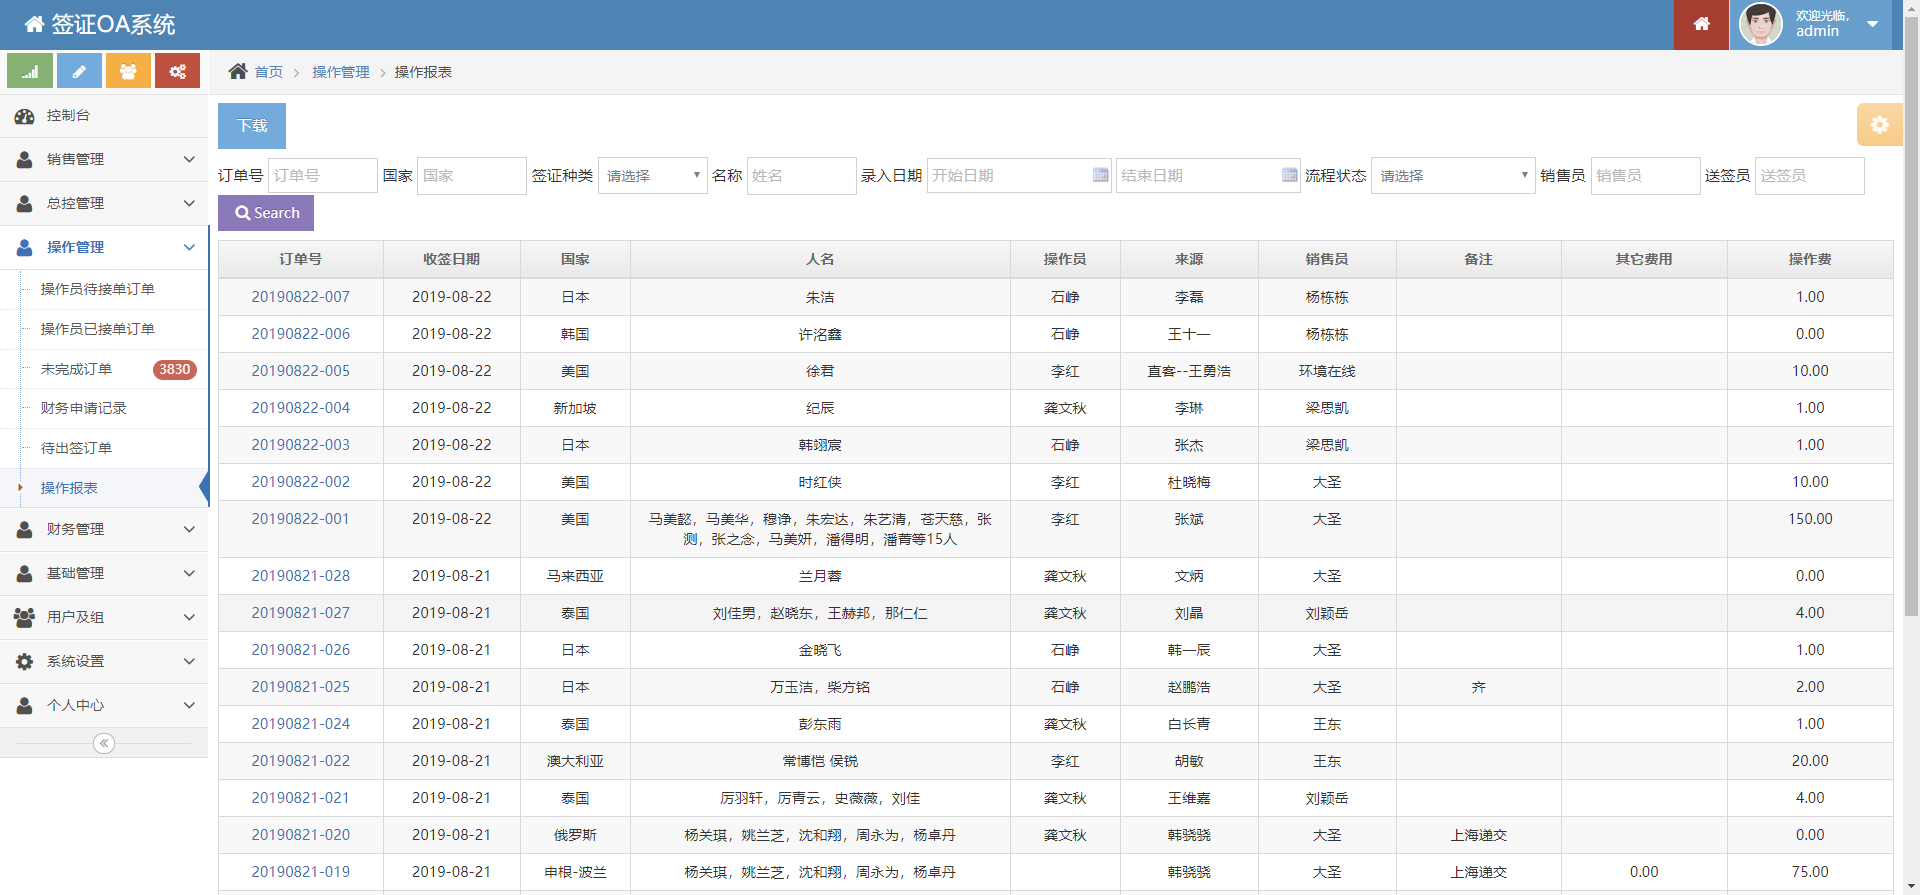Image resolution: width=1920 pixels, height=895 pixels.
Task: Open the 流程状态 select dropdown
Action: [x=1453, y=175]
